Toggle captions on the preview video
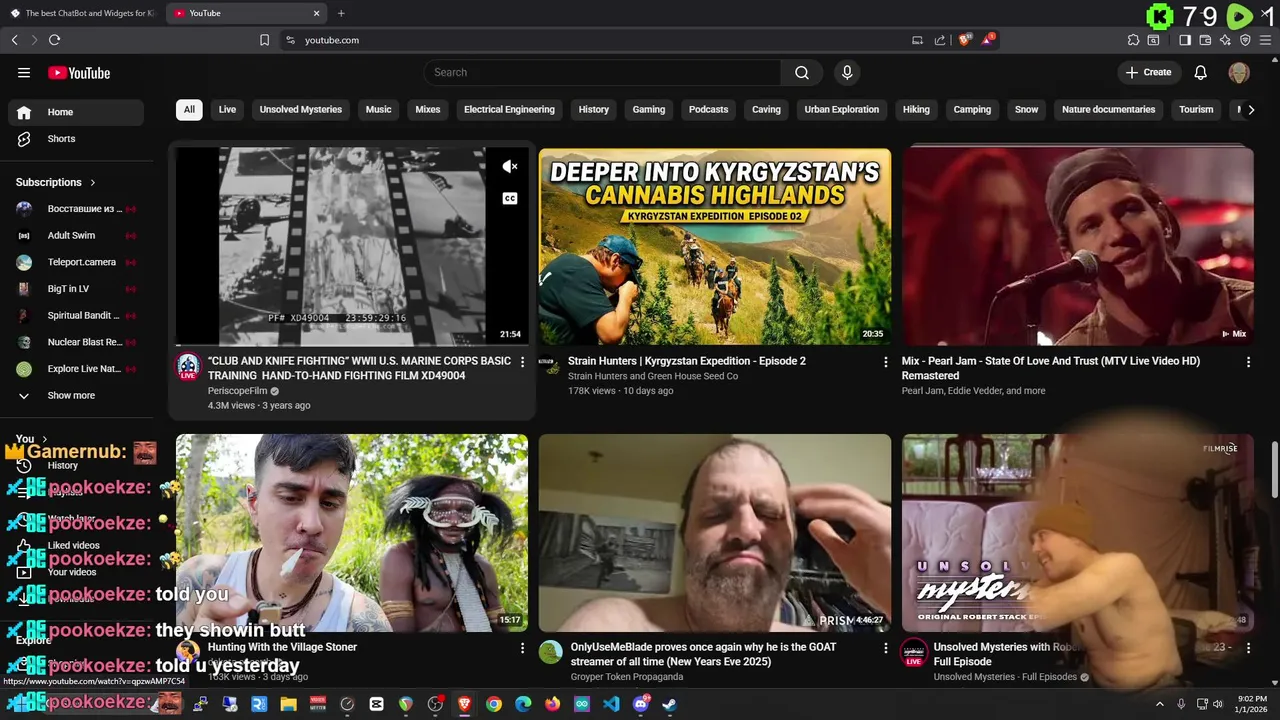1280x720 pixels. pyautogui.click(x=510, y=198)
